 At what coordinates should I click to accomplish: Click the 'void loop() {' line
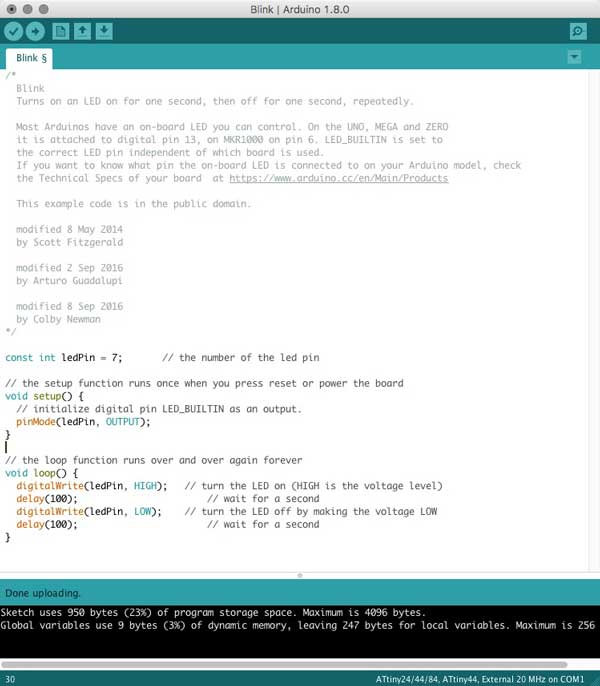[42, 473]
